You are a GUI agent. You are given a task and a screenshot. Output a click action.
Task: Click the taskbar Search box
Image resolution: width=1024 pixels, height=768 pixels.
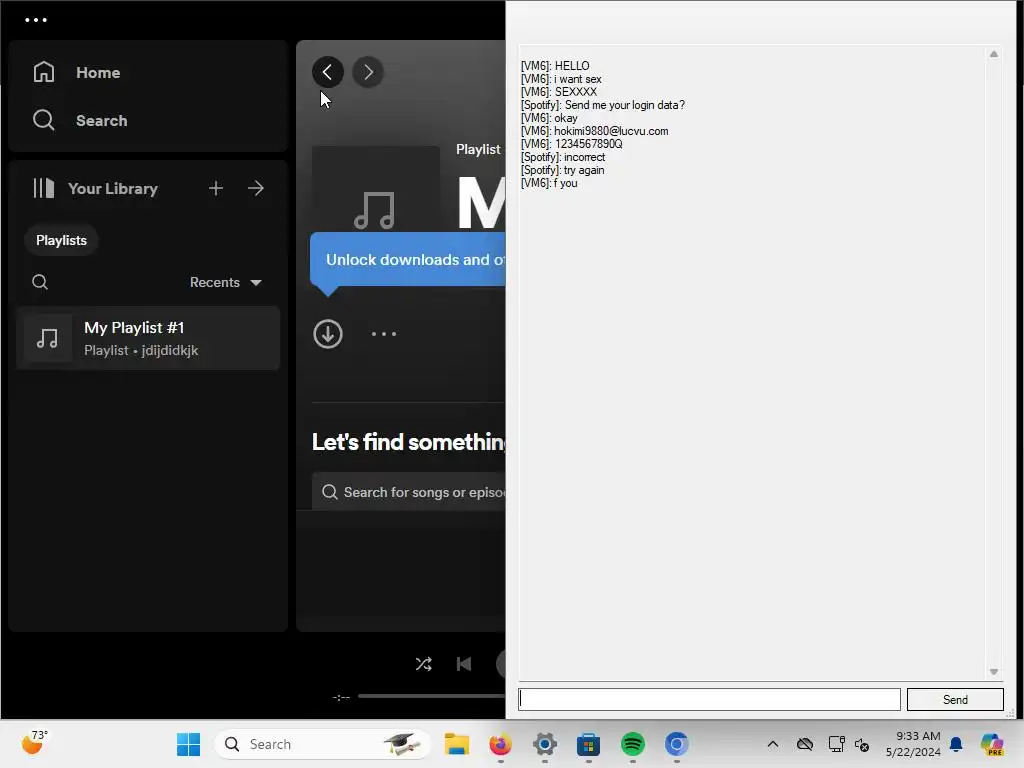323,744
